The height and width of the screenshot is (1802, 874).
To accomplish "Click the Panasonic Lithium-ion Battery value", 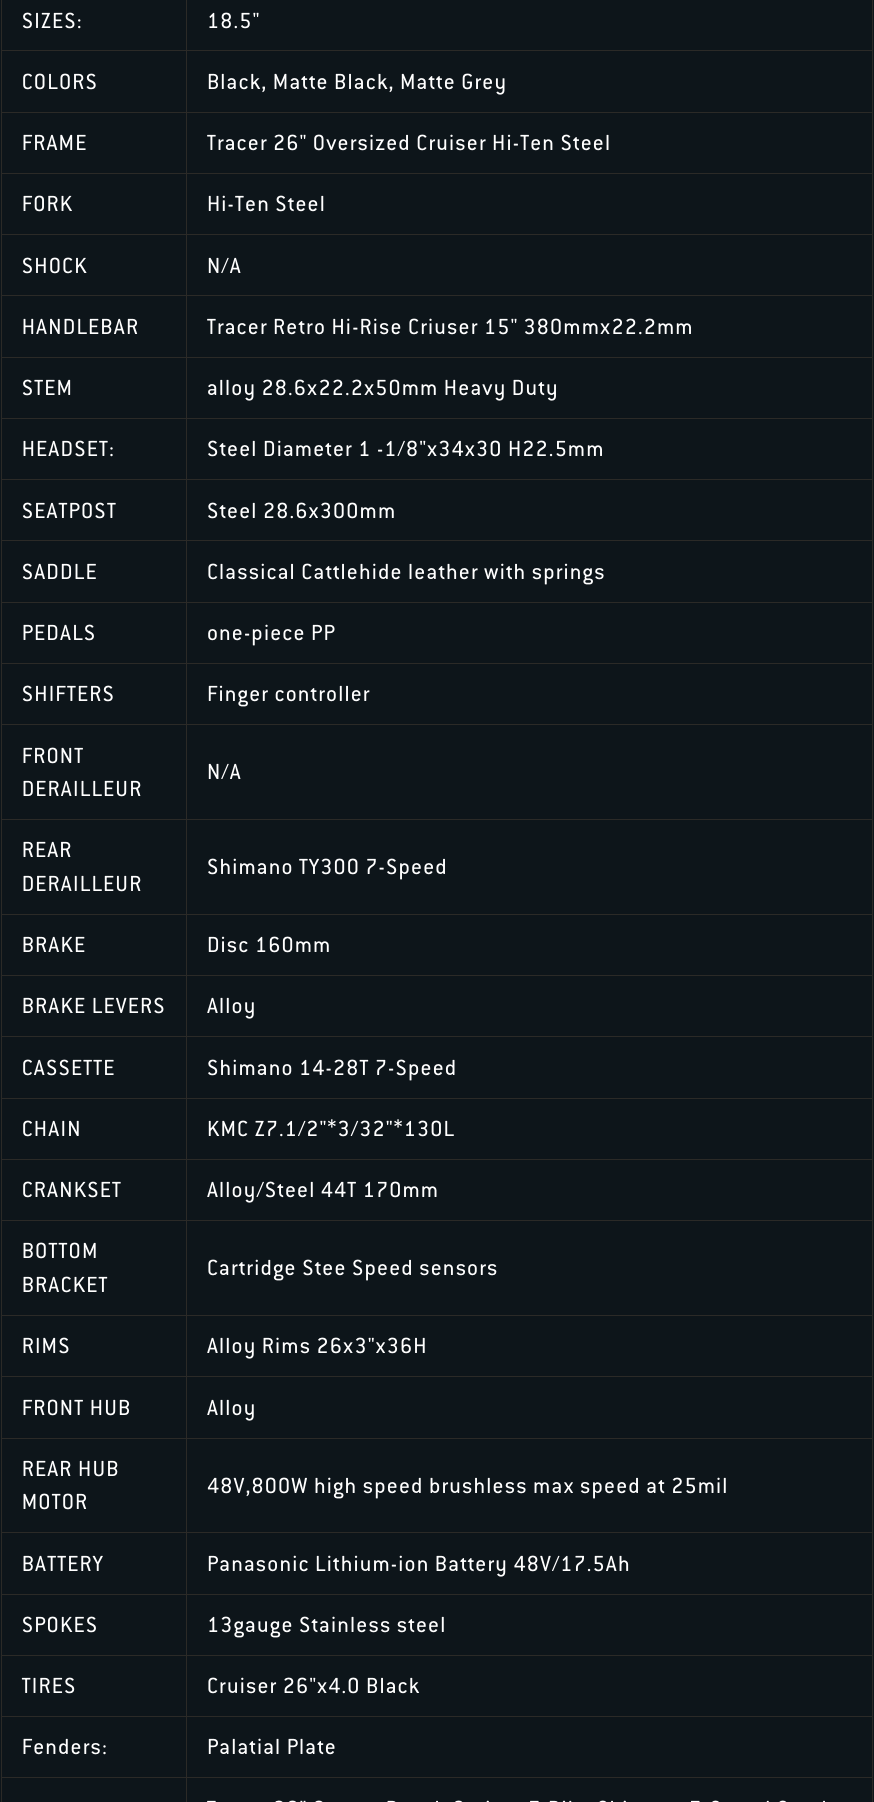I will pyautogui.click(x=418, y=1564).
